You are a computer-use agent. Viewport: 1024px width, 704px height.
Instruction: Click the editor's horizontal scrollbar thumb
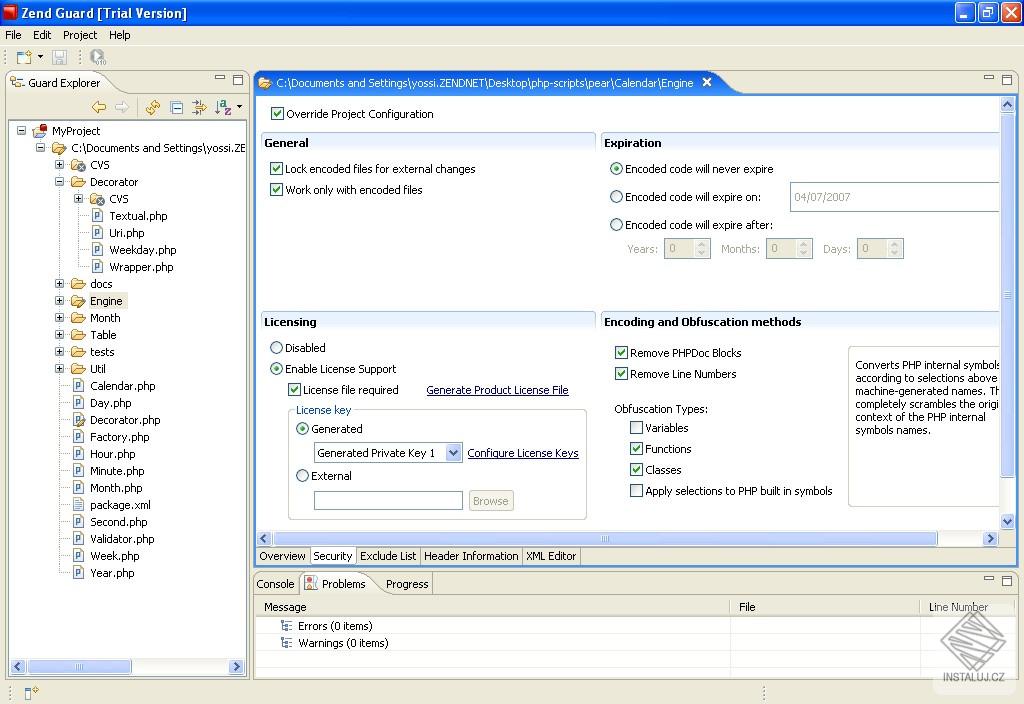click(605, 538)
